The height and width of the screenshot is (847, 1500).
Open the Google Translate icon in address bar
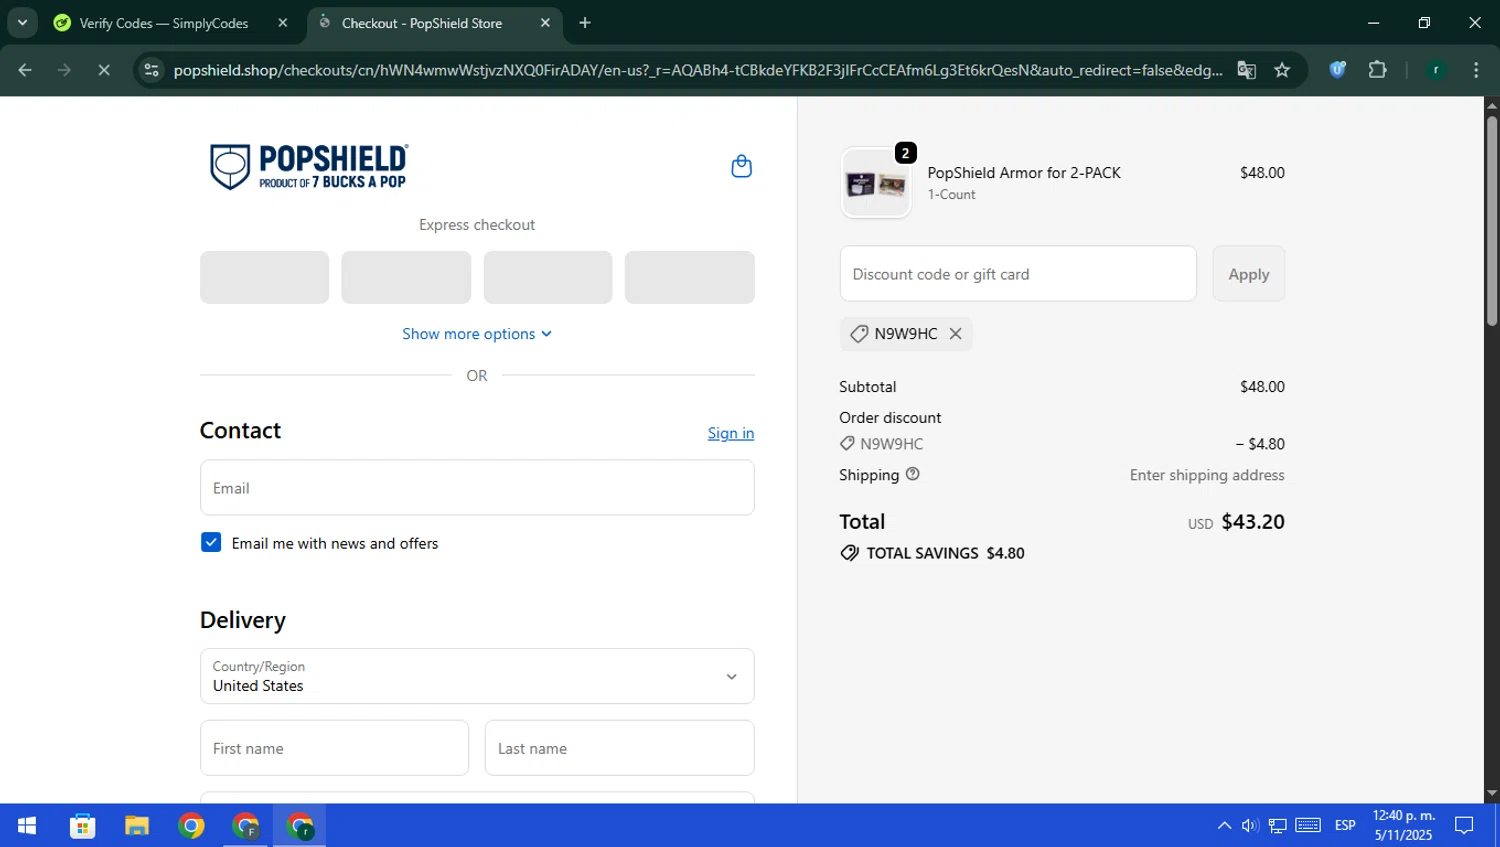(x=1246, y=70)
